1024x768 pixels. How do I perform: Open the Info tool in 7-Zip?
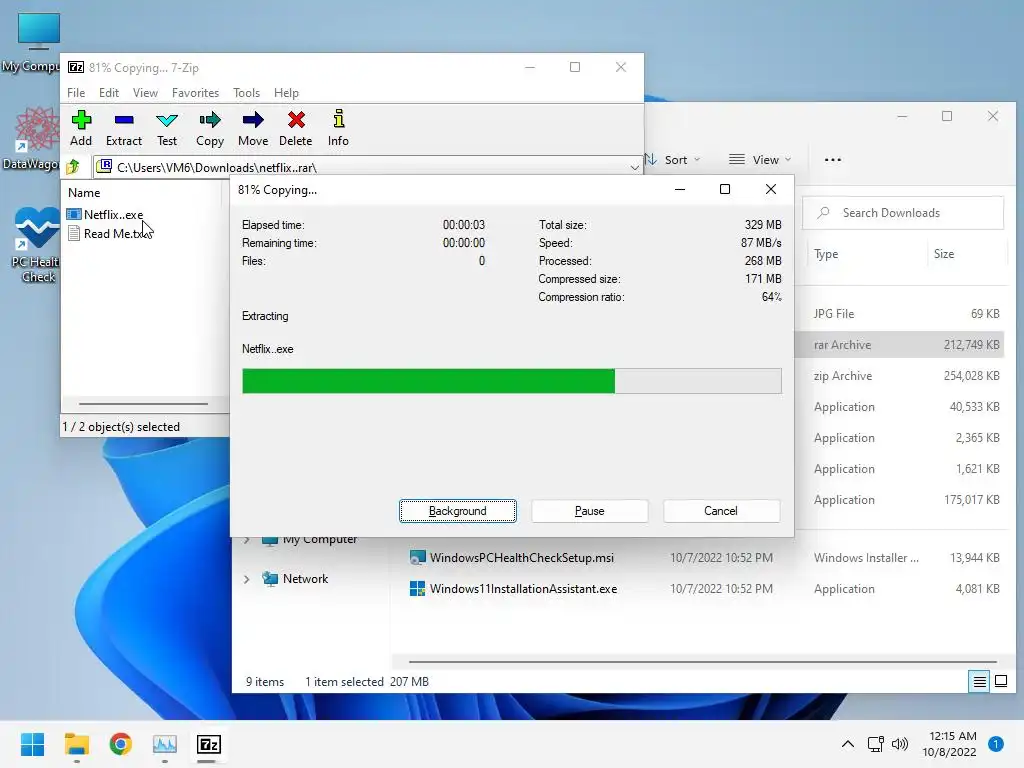click(x=338, y=128)
